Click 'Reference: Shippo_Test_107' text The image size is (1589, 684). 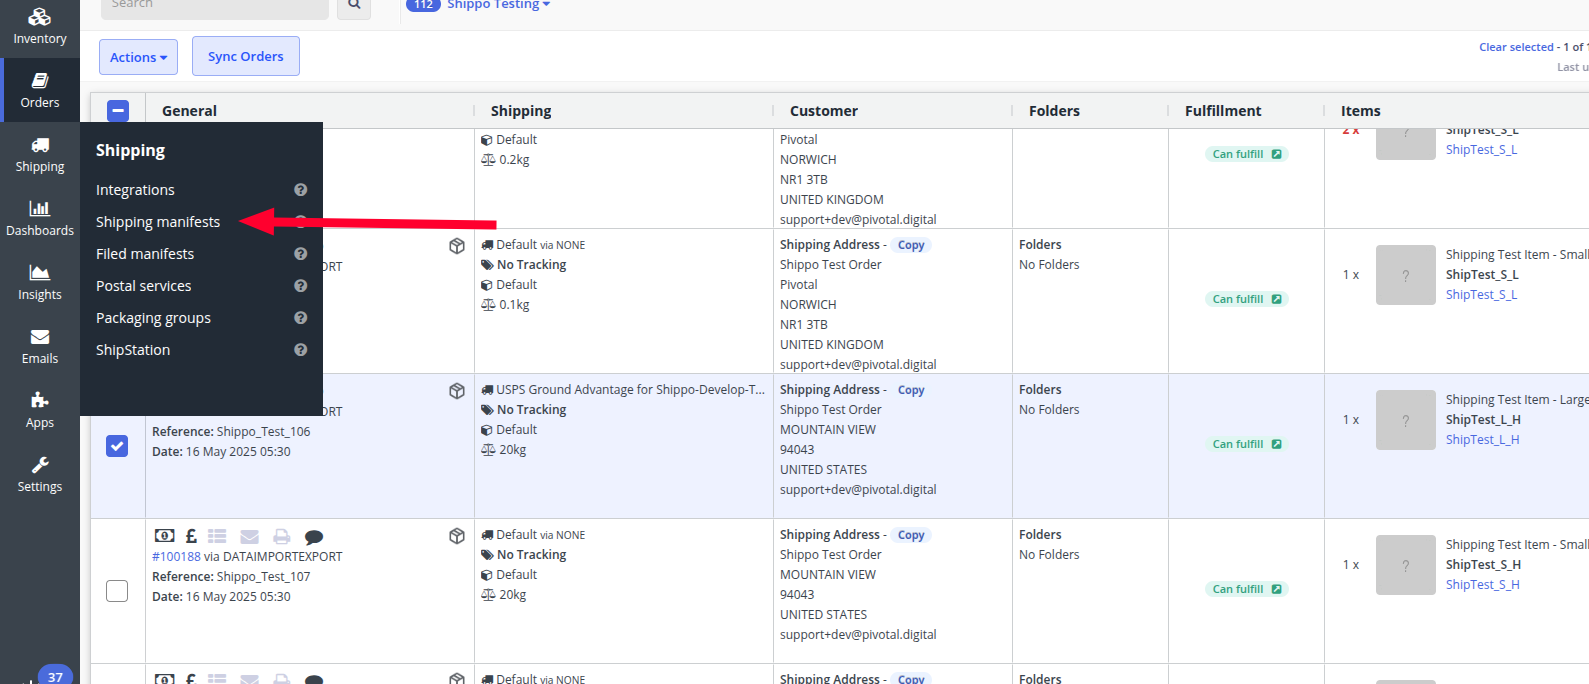(231, 577)
